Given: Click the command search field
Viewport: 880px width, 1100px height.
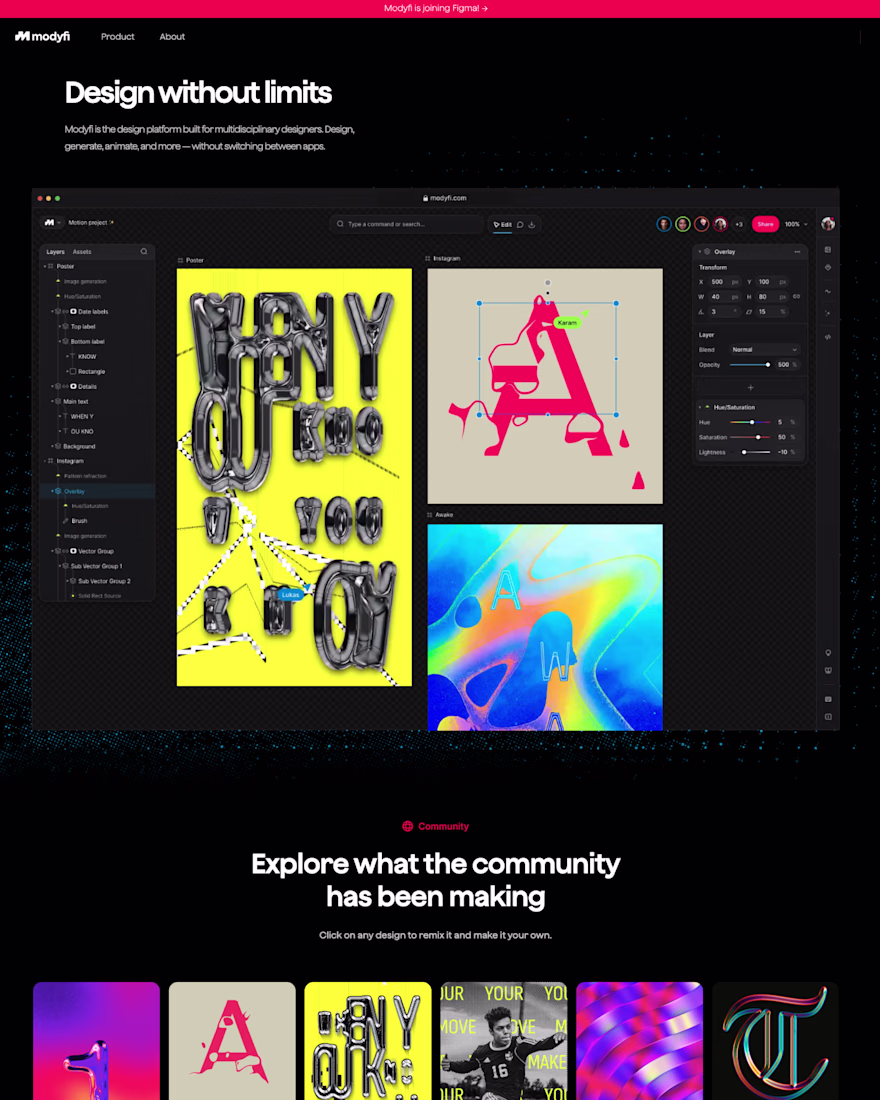Looking at the screenshot, I should click(x=406, y=224).
